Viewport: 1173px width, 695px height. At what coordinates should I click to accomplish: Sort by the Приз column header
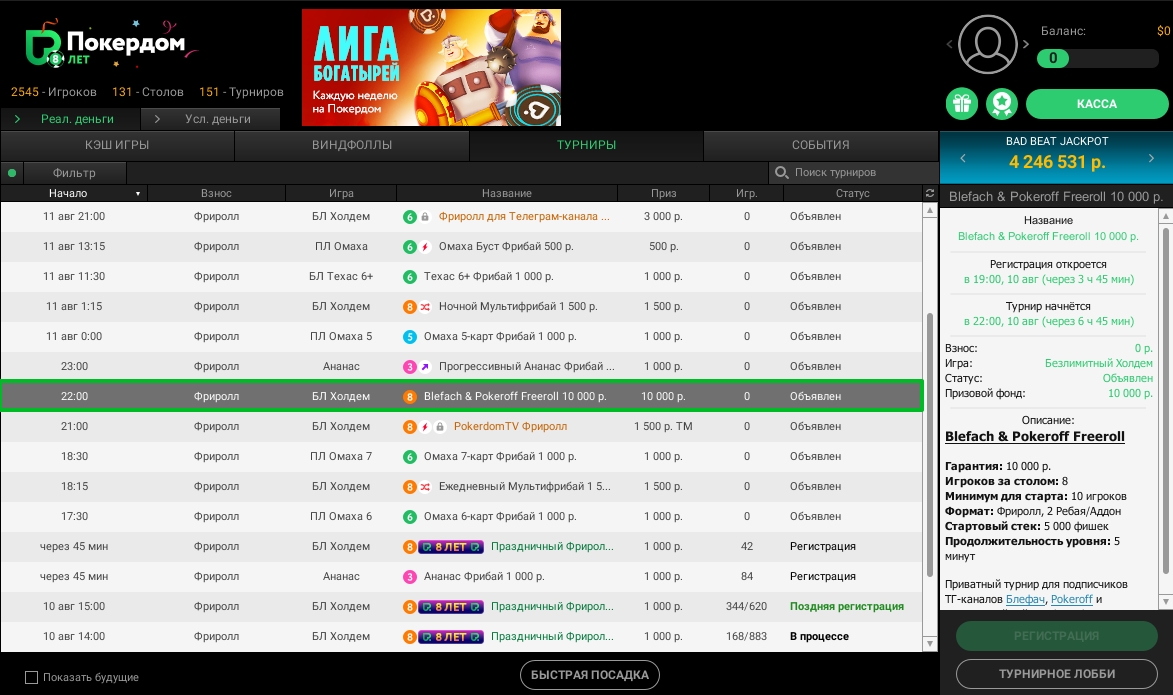(x=663, y=193)
